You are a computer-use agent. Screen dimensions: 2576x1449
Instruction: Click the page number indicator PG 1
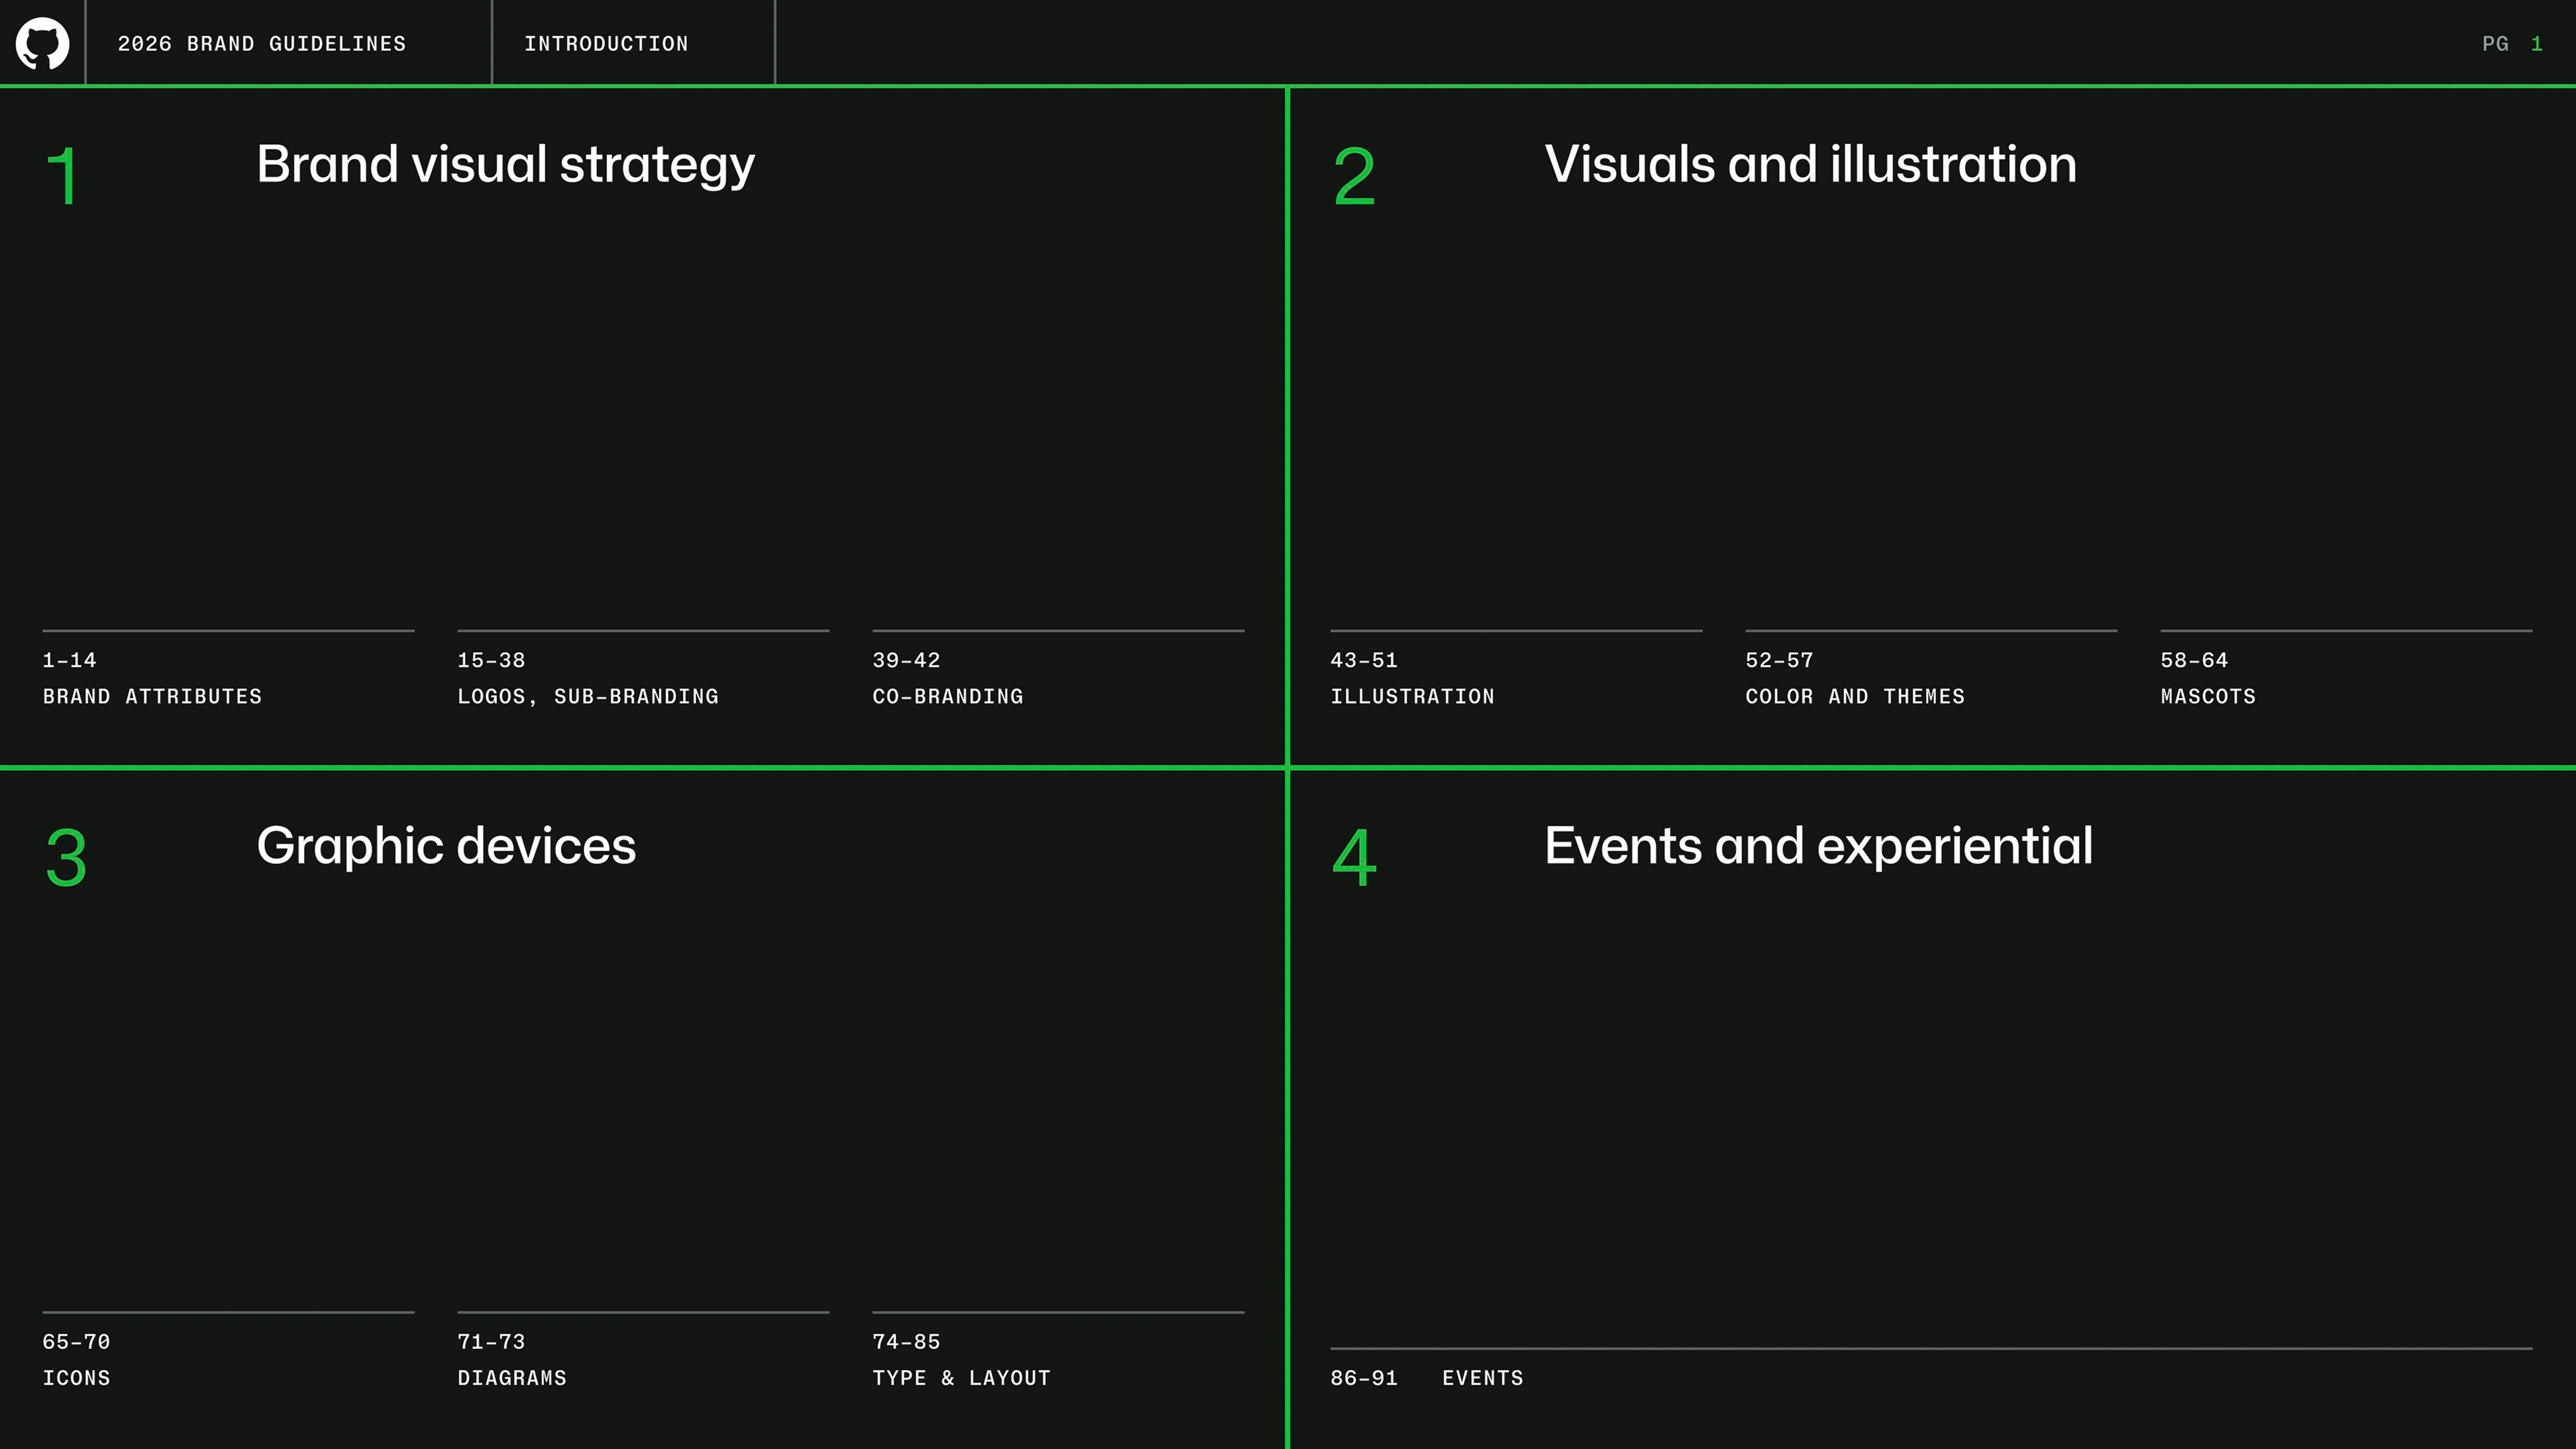2511,44
